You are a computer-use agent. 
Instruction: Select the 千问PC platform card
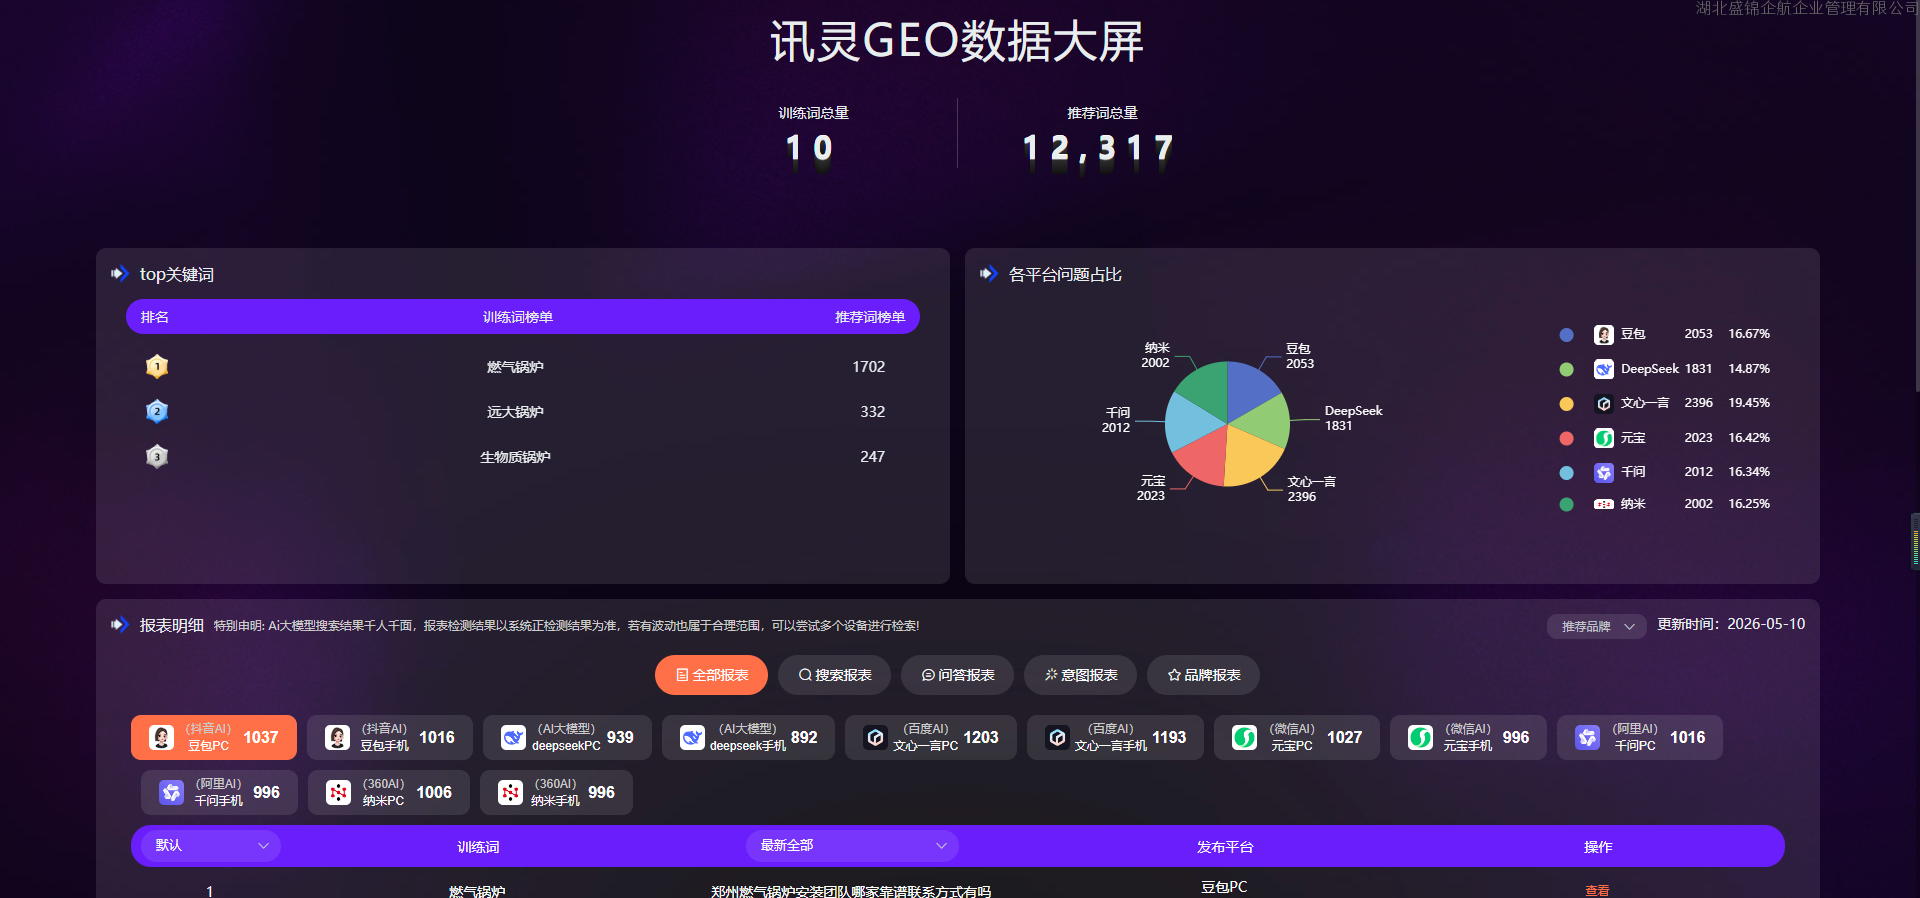coord(1640,738)
